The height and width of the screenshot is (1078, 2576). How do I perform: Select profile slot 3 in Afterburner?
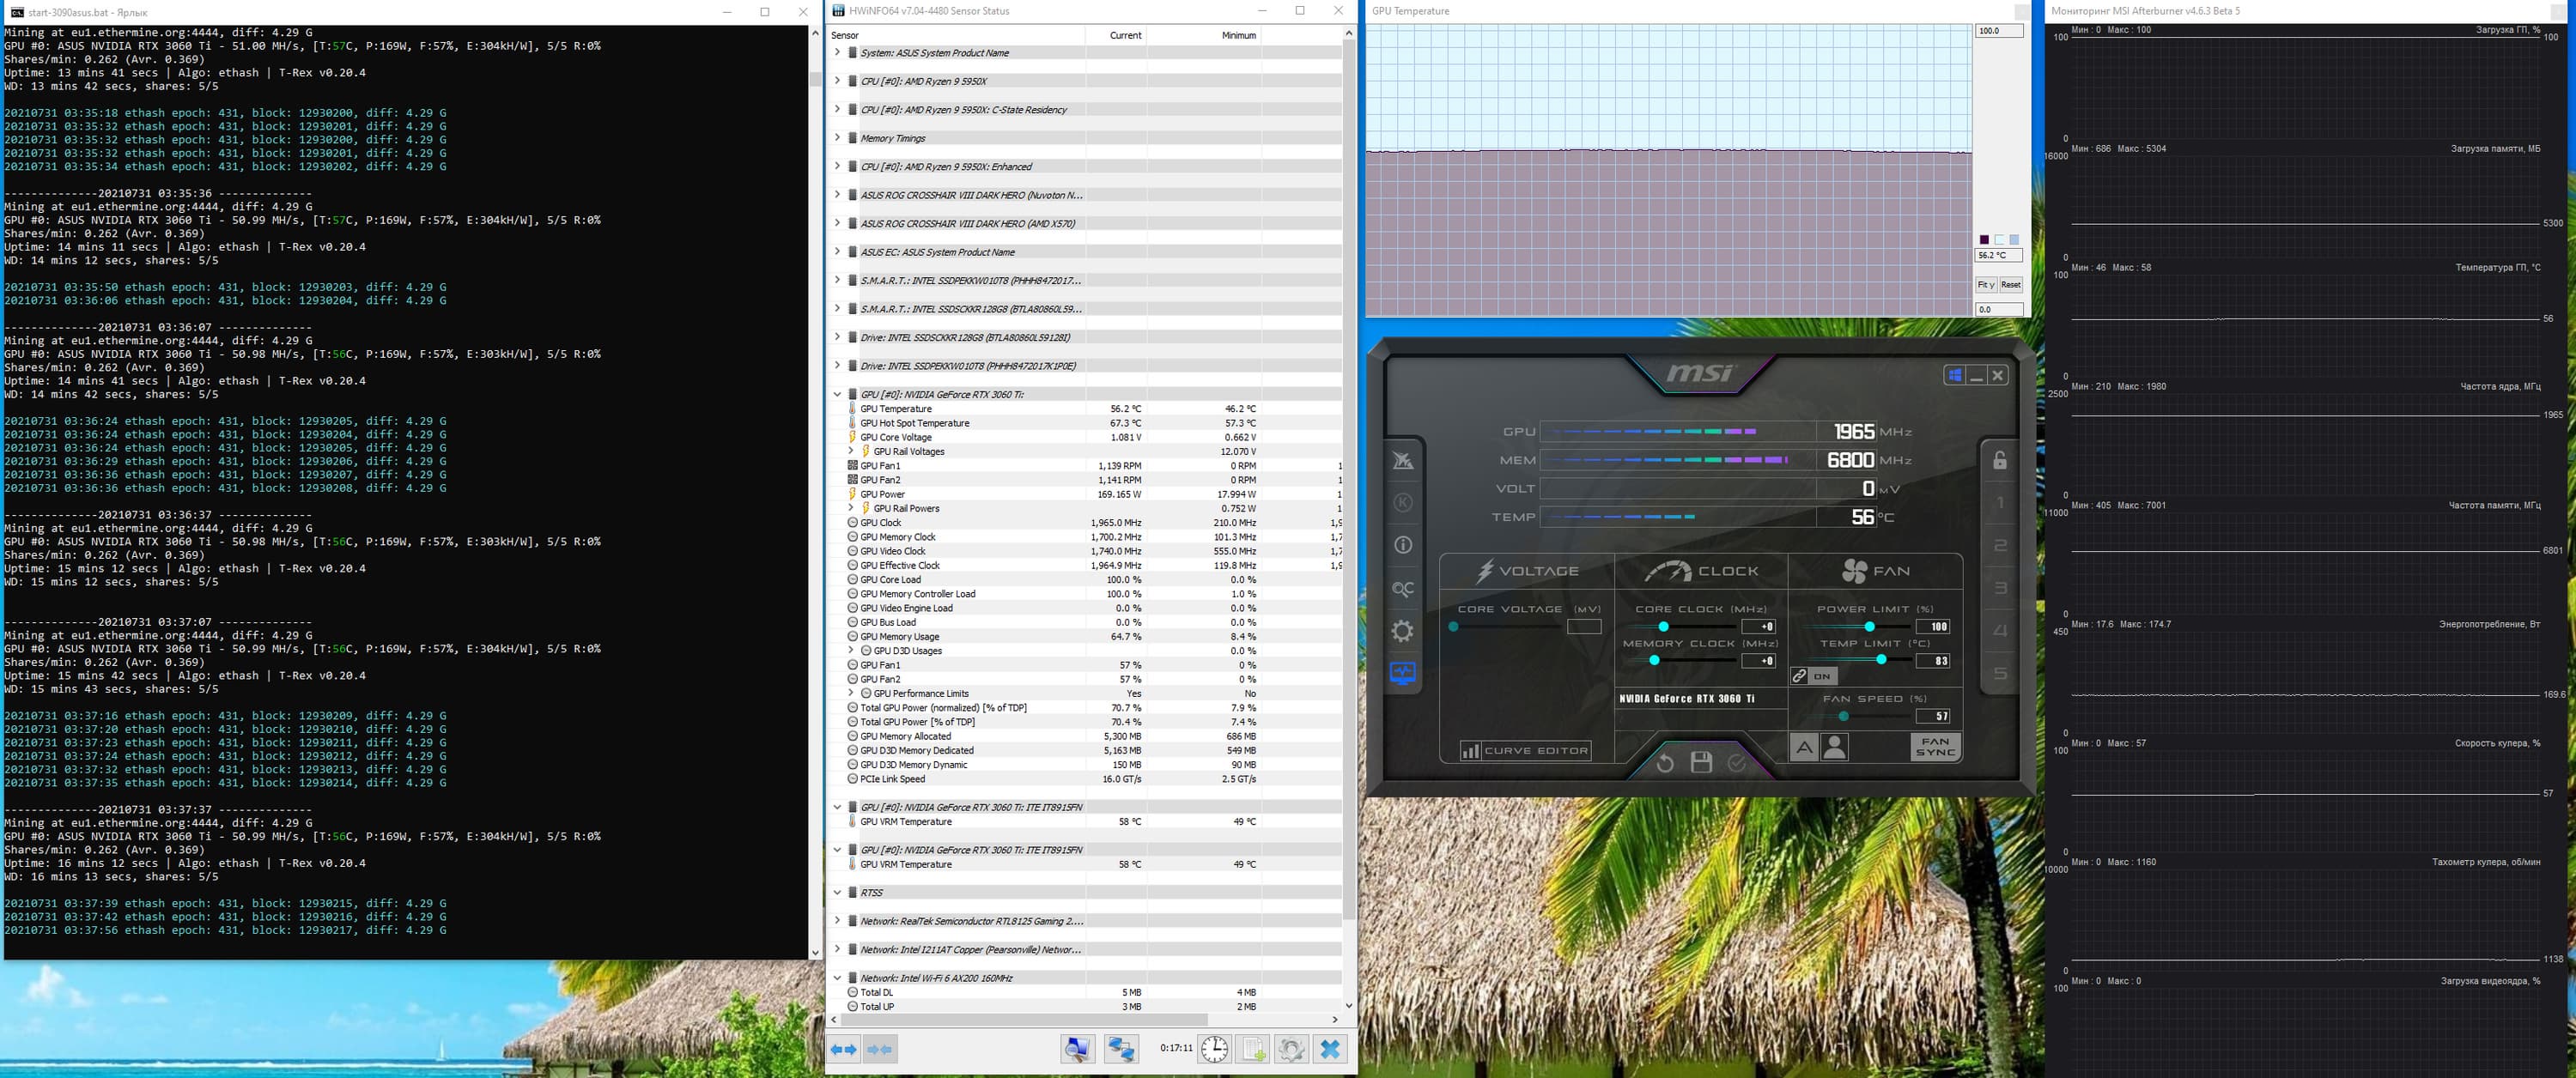pyautogui.click(x=1999, y=588)
